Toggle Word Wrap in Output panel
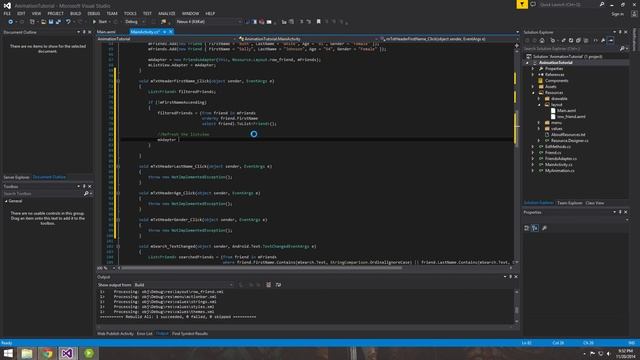Image resolution: width=640 pixels, height=360 pixels. pos(278,285)
